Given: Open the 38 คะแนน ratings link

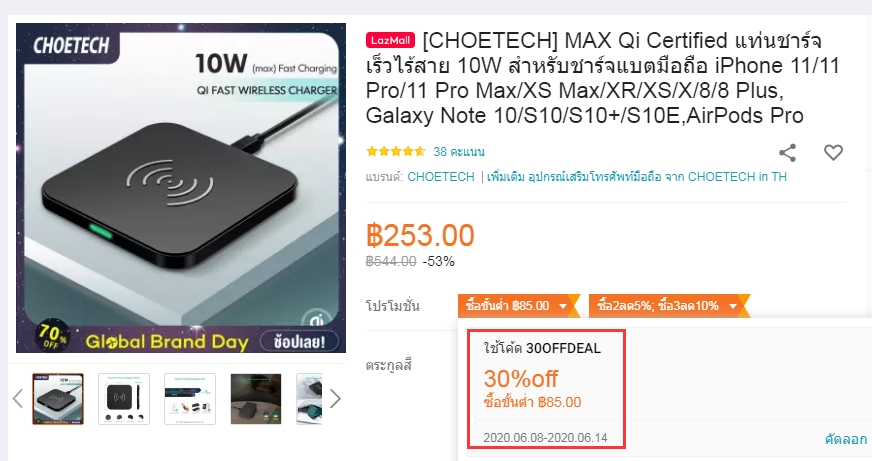Looking at the screenshot, I should point(459,151).
